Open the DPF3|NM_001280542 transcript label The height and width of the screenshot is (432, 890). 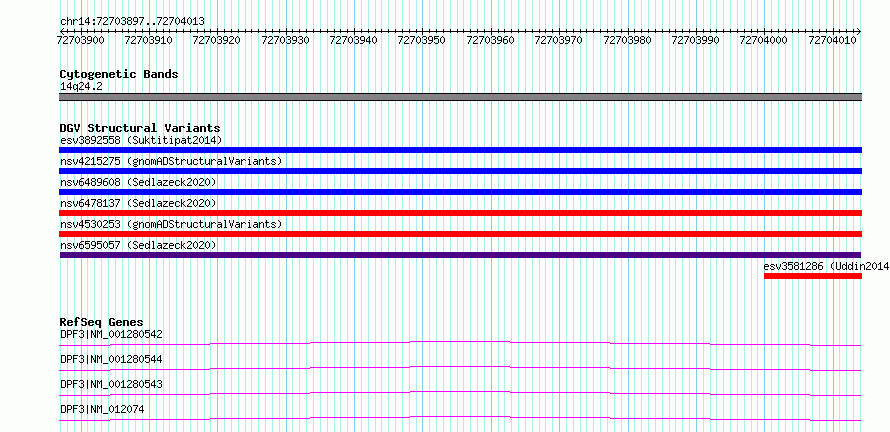click(x=111, y=334)
